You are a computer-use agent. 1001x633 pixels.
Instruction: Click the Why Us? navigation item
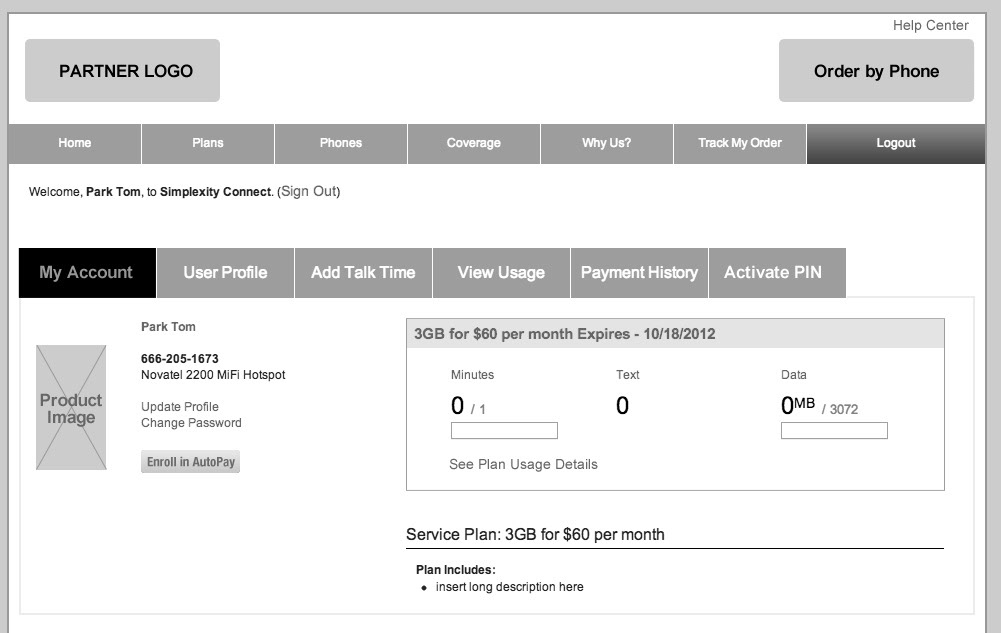607,143
